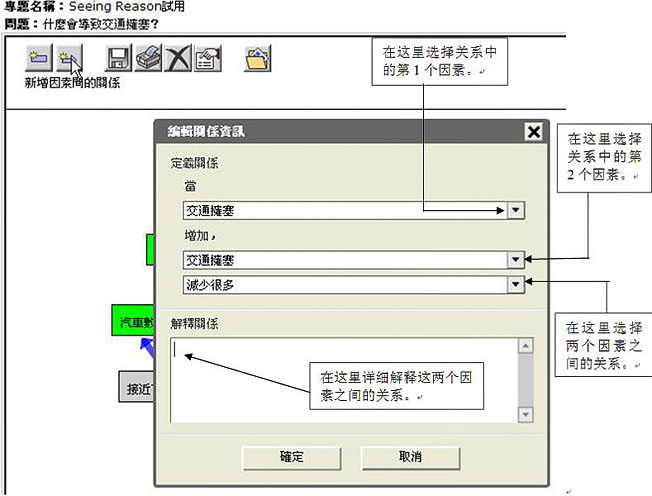Click the floppy disk save icon

pos(119,58)
